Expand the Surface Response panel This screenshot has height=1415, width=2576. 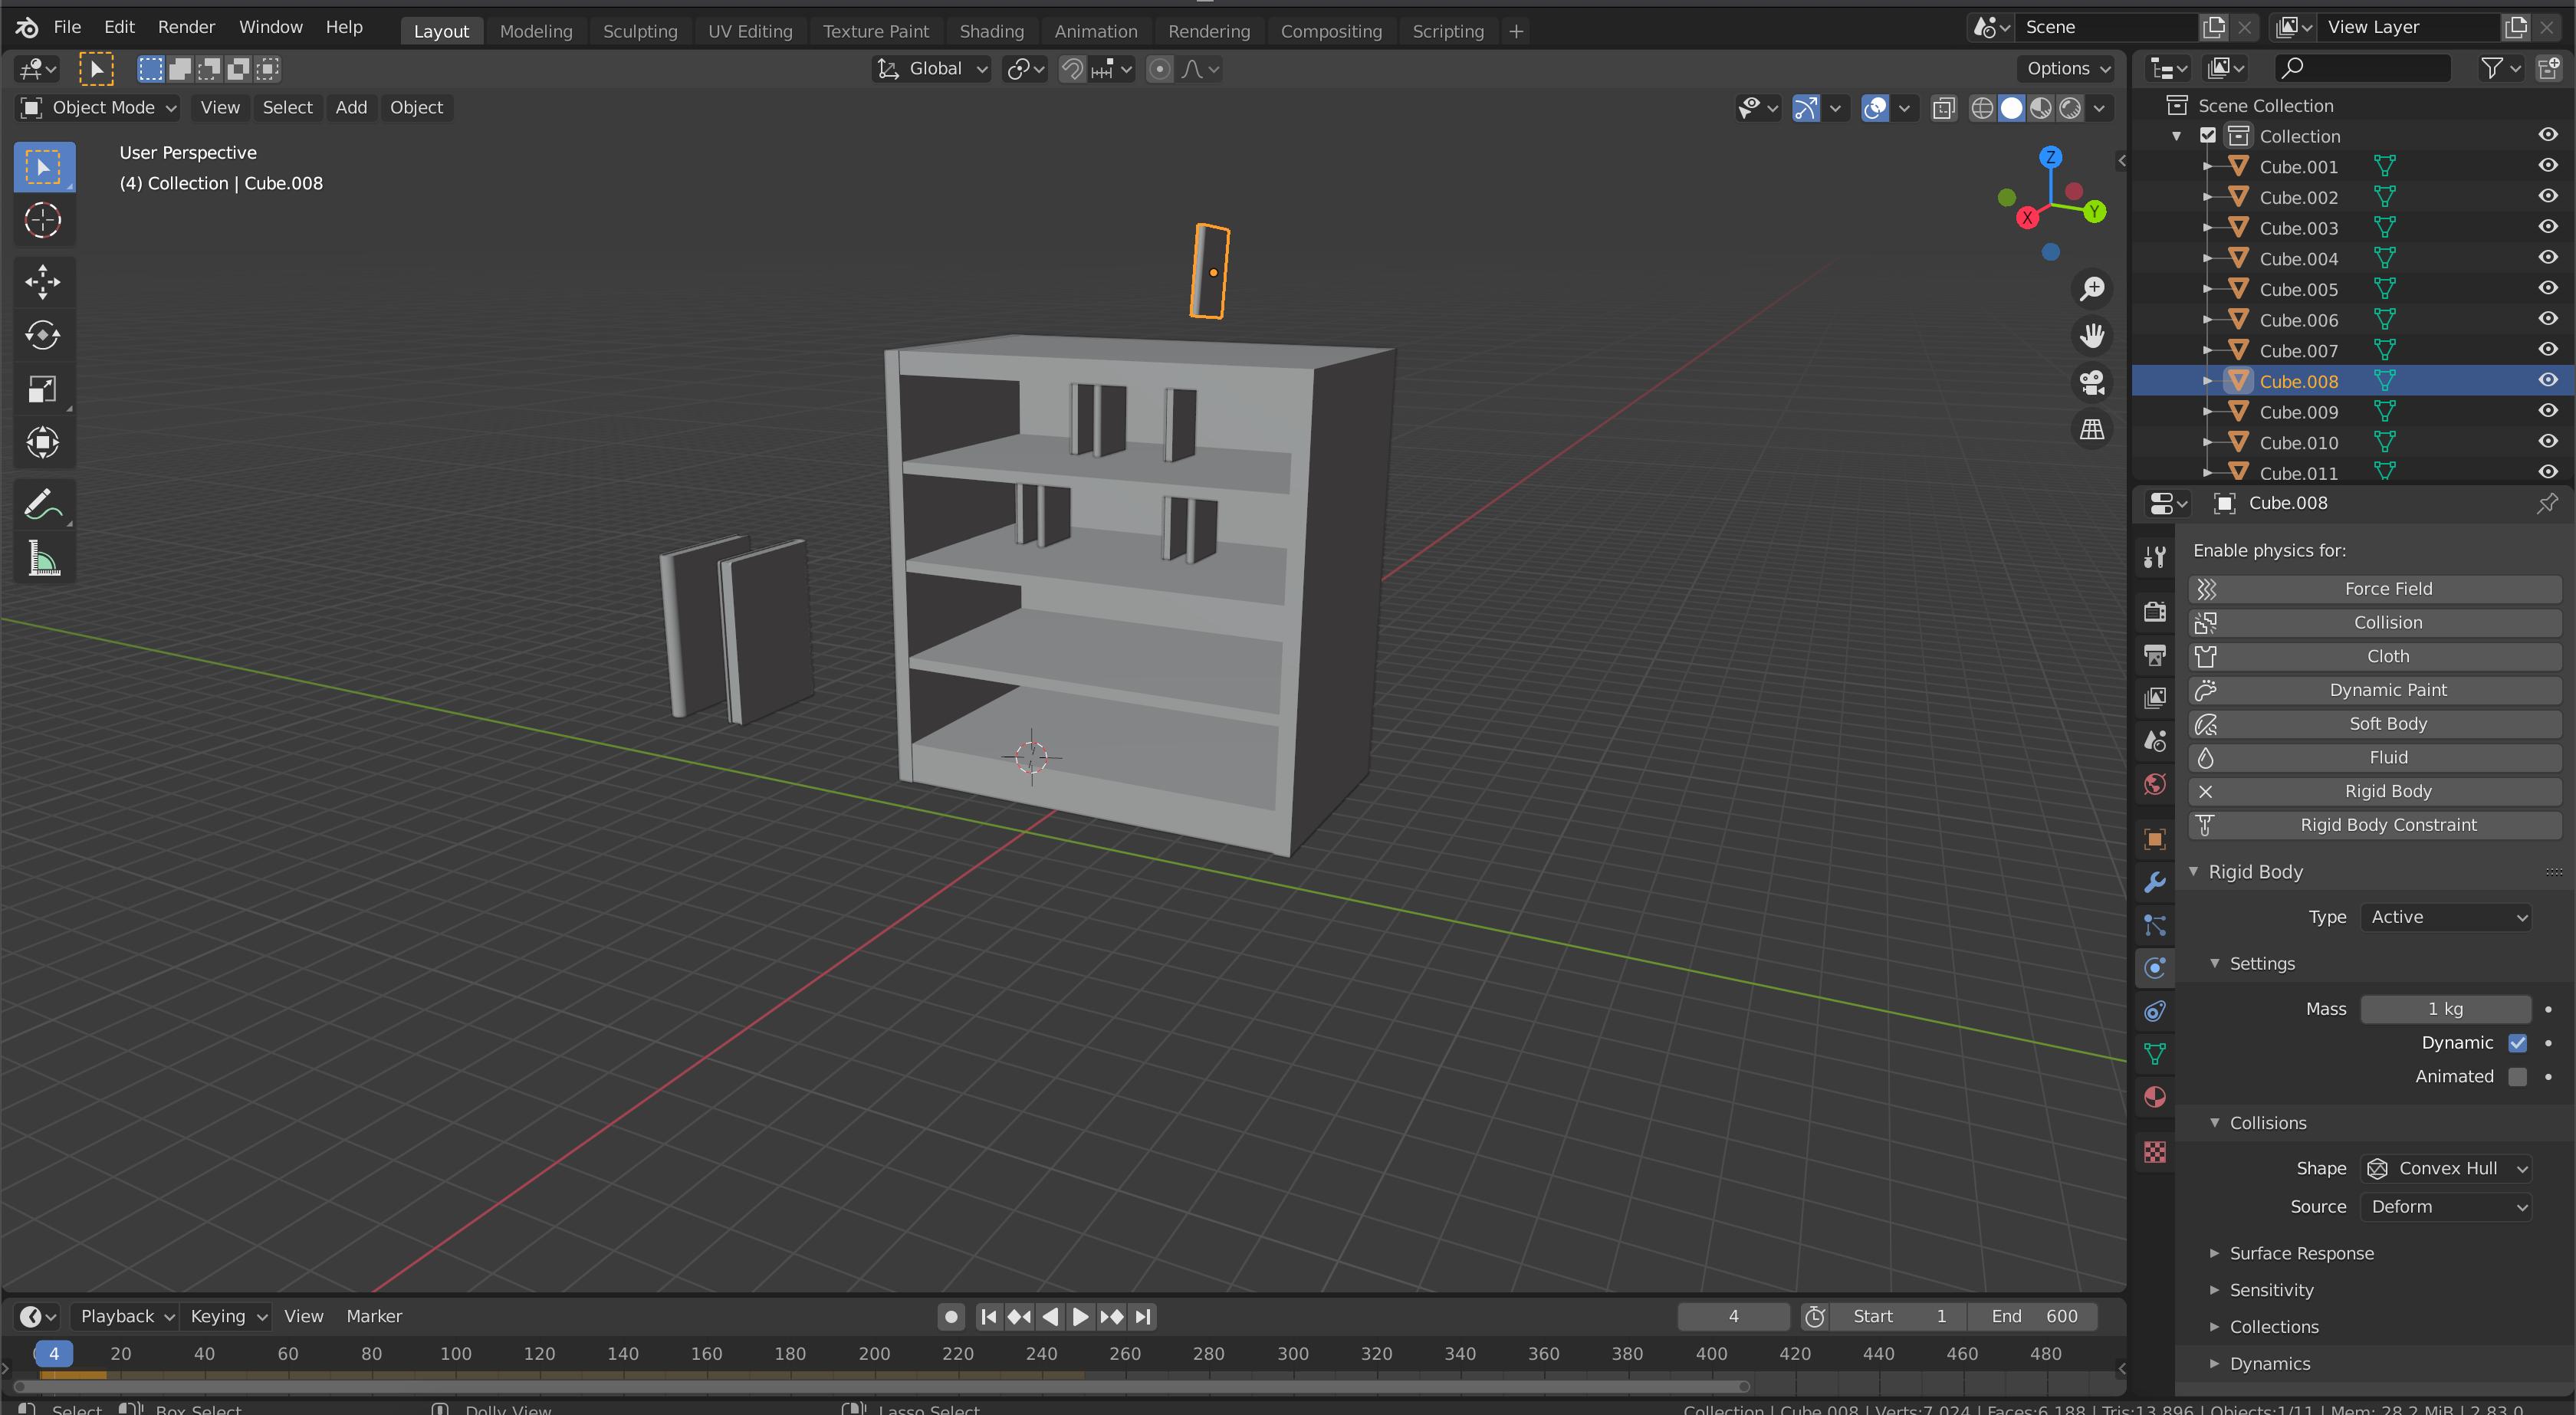coord(2300,1254)
